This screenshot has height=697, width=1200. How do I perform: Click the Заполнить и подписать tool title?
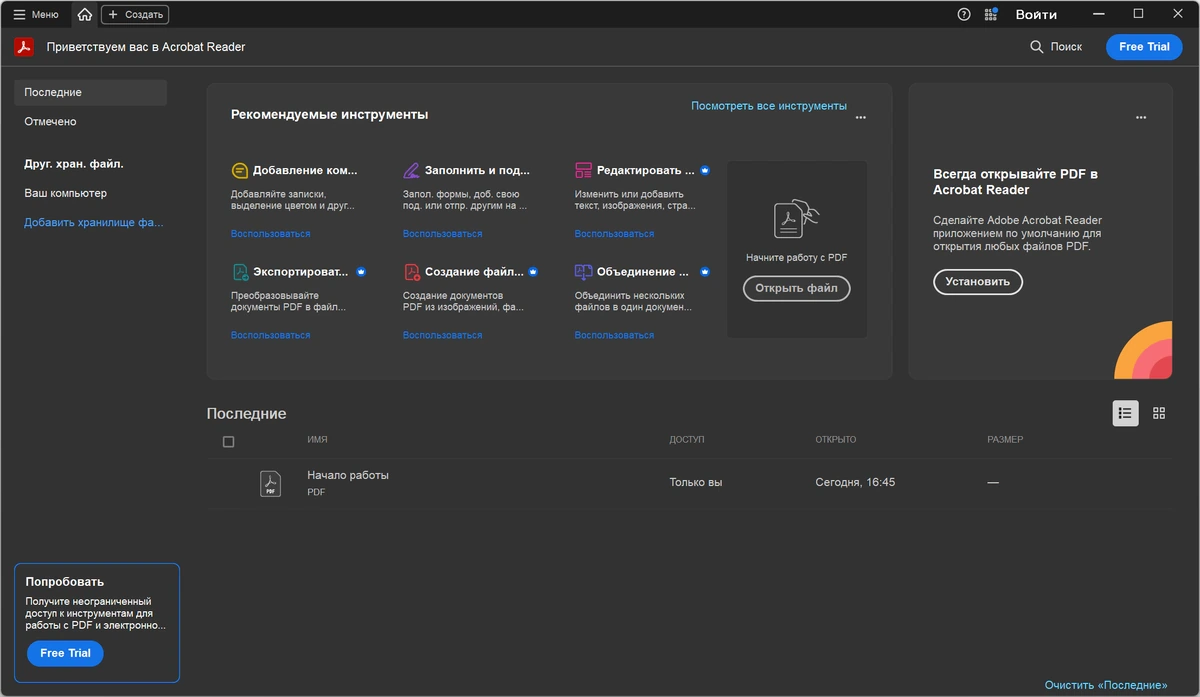pos(477,171)
